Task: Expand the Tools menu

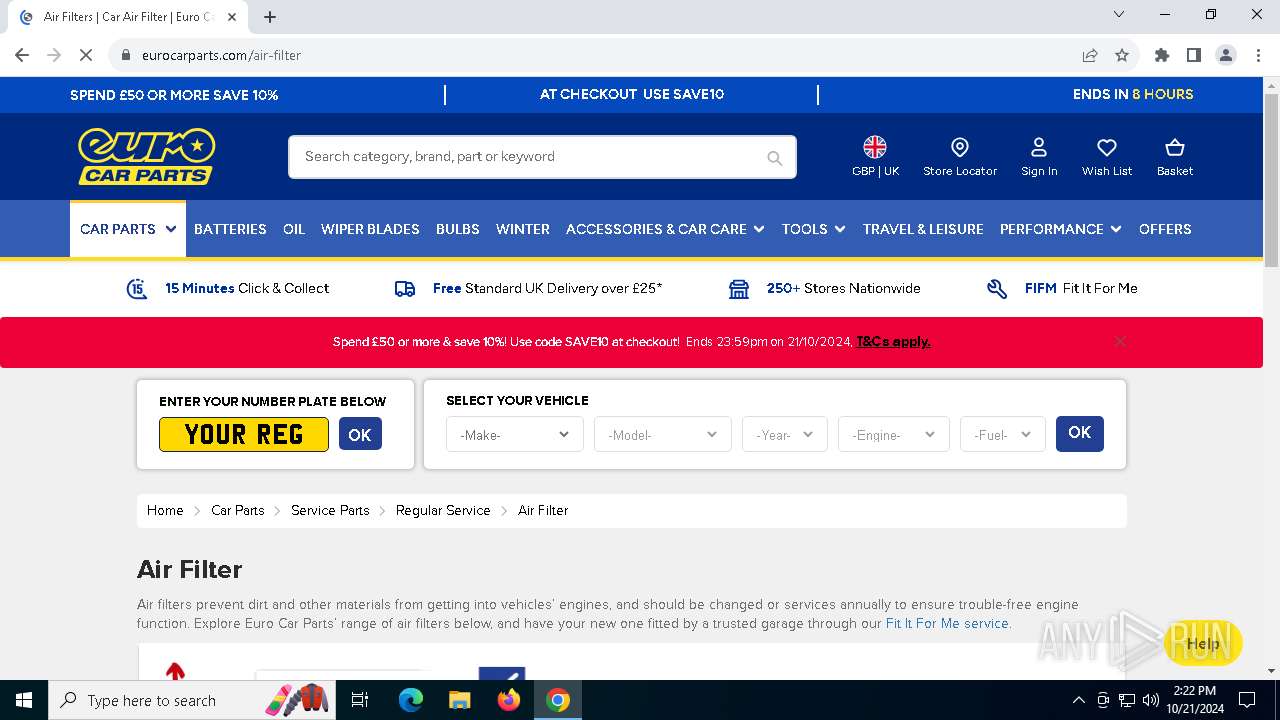Action: click(x=814, y=229)
